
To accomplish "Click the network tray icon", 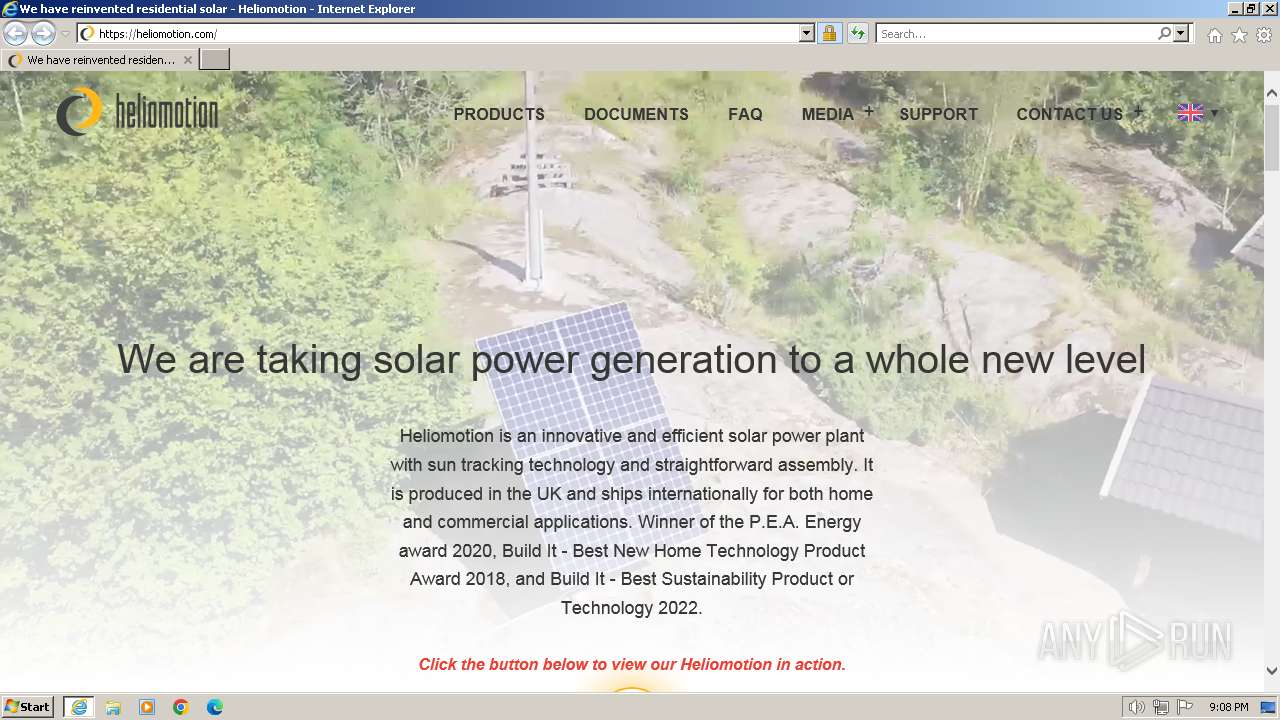I will click(x=1160, y=707).
